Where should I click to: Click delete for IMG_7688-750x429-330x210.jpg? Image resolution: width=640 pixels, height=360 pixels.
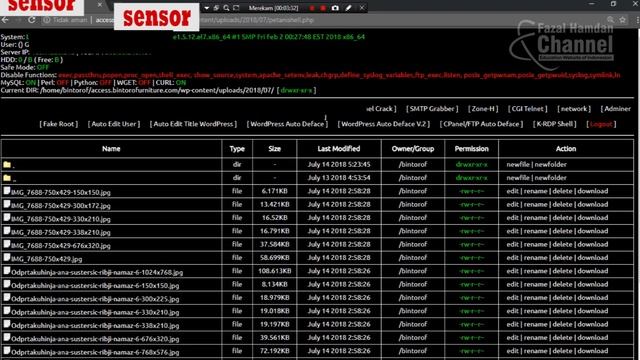point(562,218)
